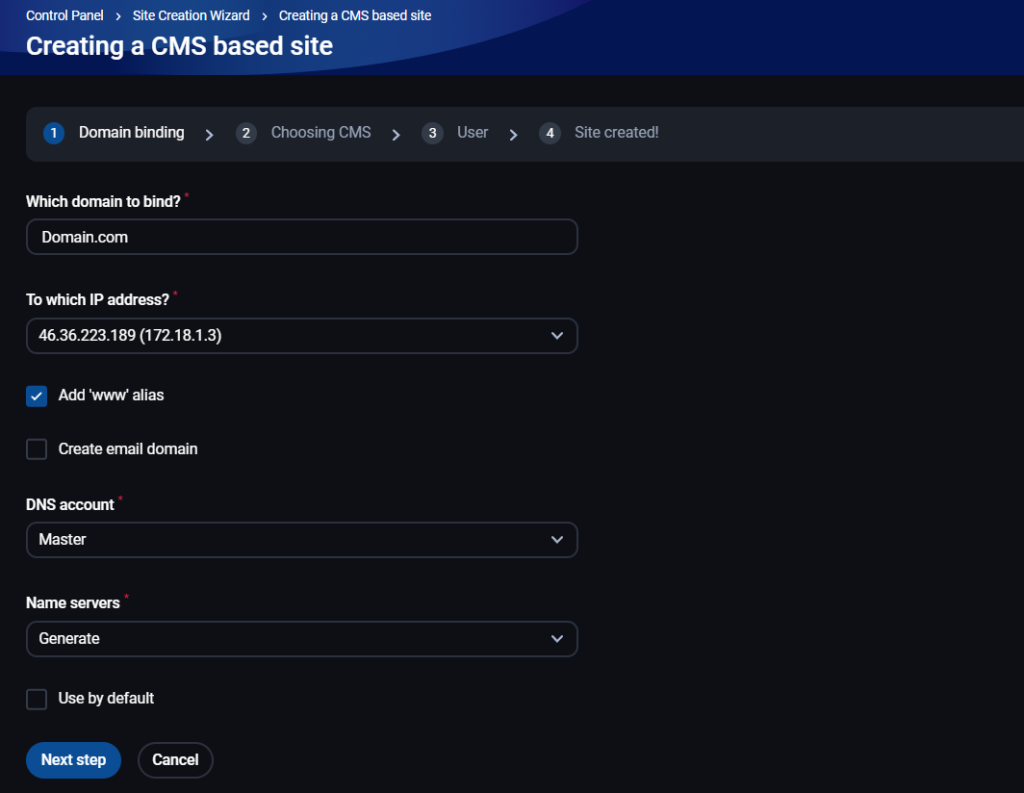
Task: Click the step 4 number badge
Action: click(549, 133)
